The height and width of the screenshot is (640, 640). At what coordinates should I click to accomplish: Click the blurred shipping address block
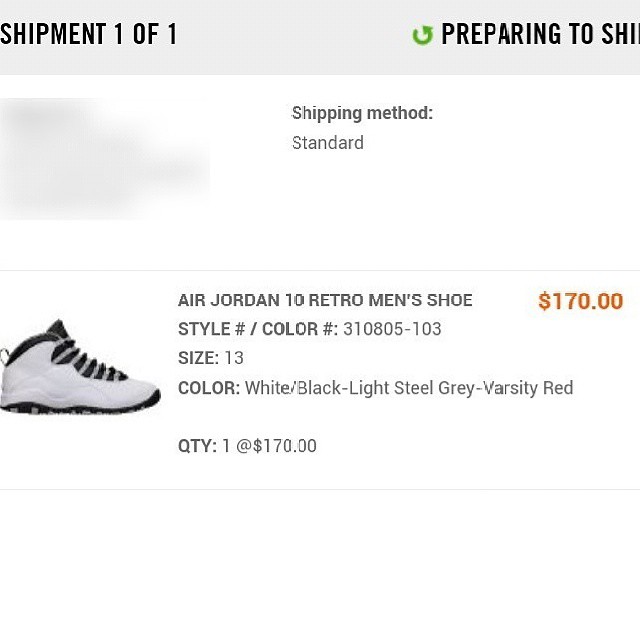click(105, 158)
